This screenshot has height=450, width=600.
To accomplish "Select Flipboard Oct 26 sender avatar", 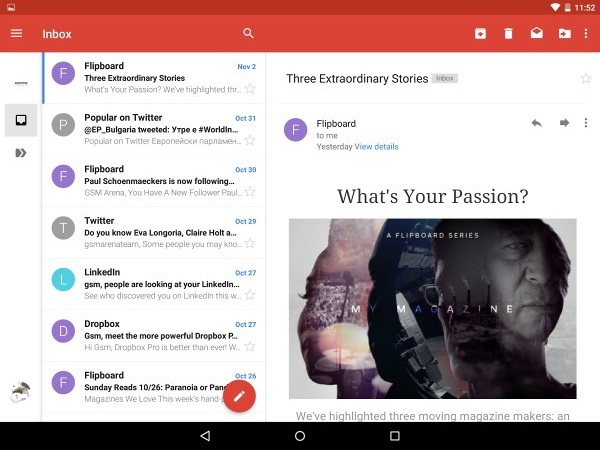I will [63, 383].
